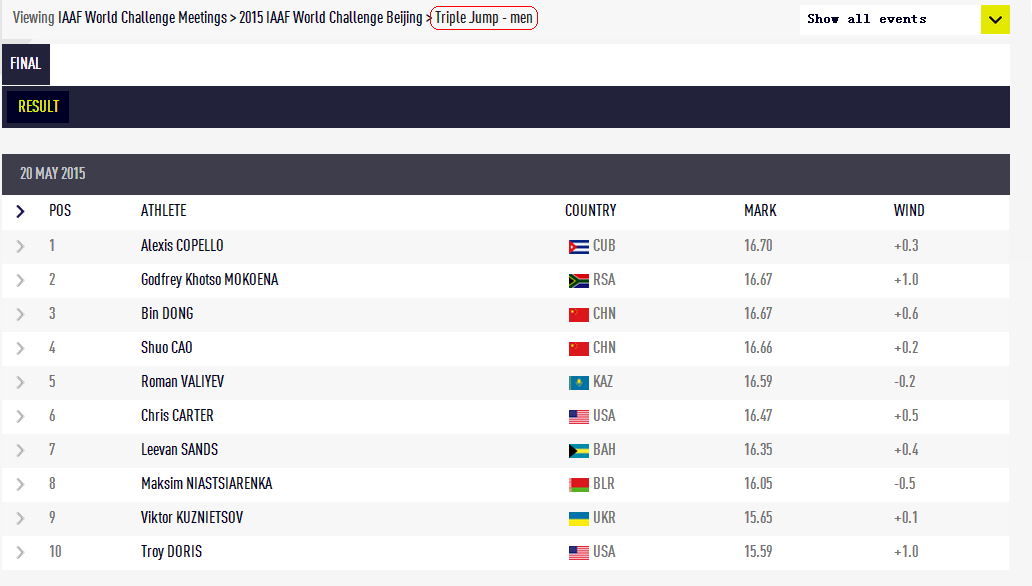1032x586 pixels.
Task: Expand Roman VALIYEV row chevron
Action: point(20,383)
